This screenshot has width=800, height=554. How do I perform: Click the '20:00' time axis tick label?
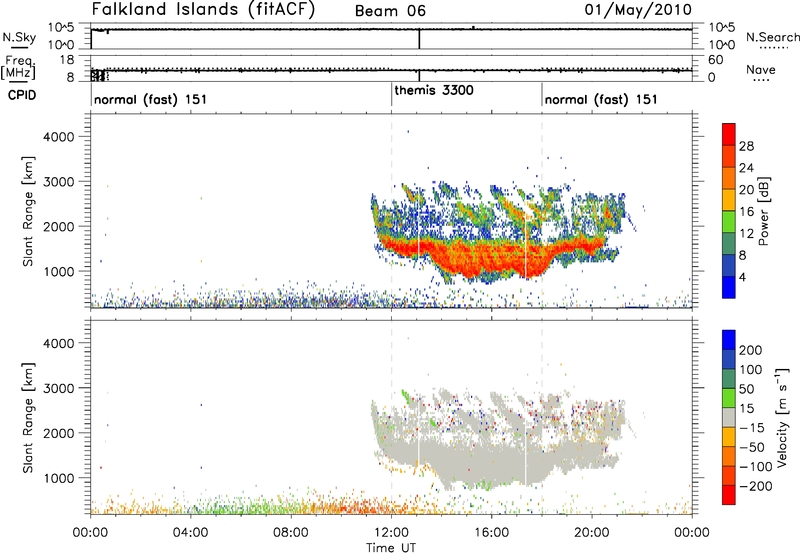pos(592,533)
